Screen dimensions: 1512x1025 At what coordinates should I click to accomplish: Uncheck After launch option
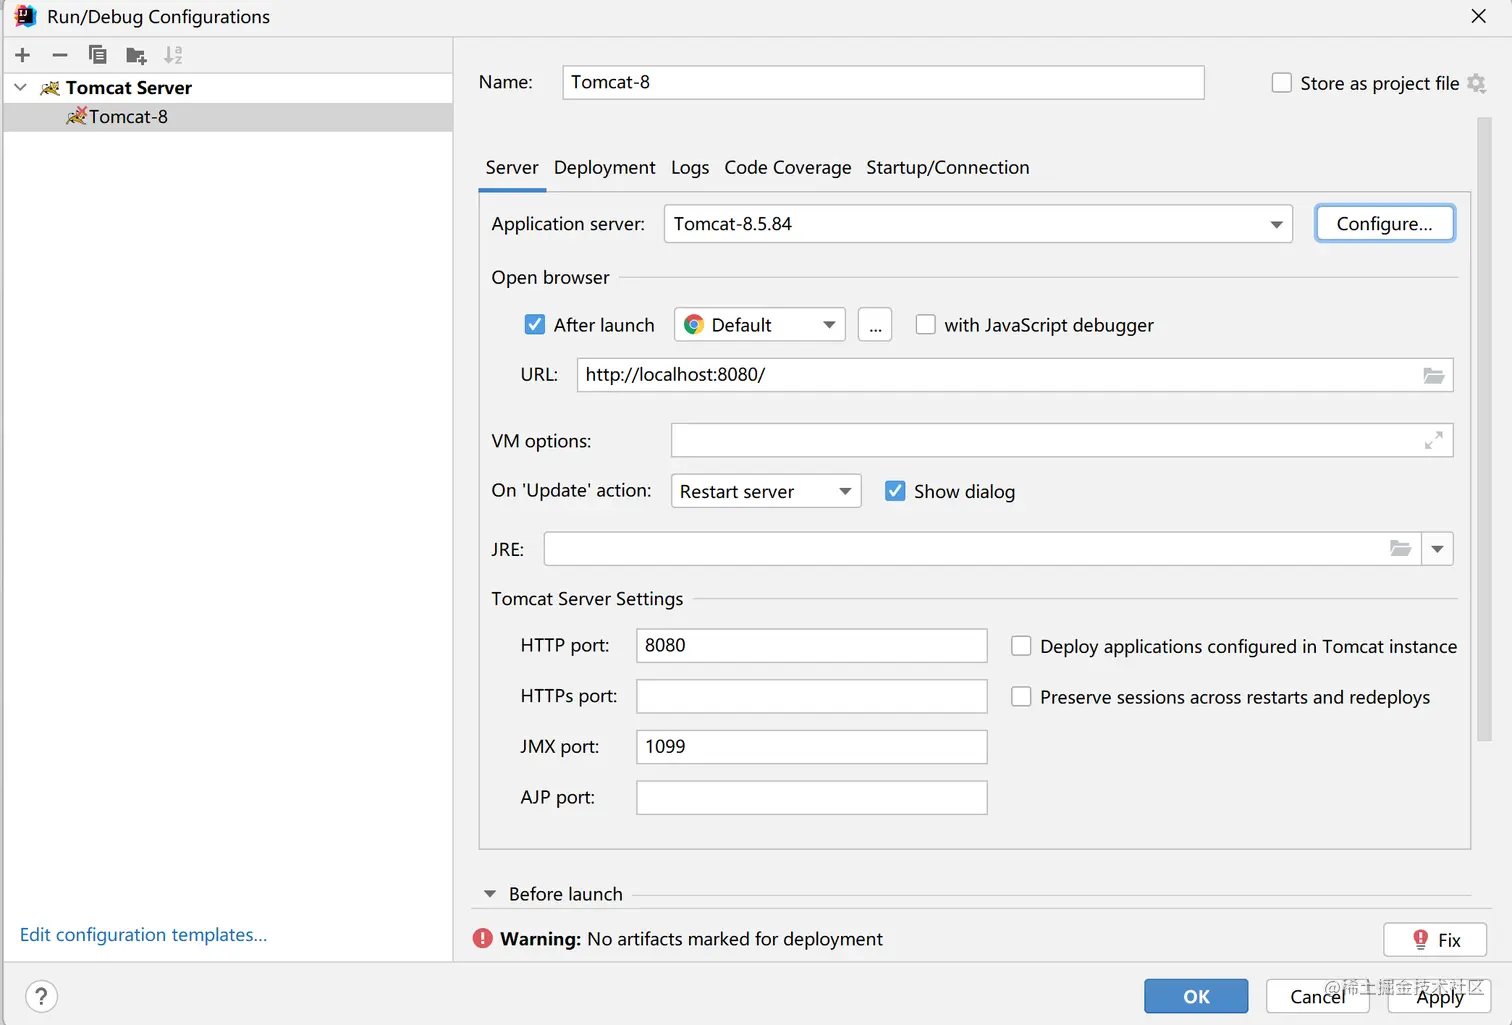click(x=535, y=325)
